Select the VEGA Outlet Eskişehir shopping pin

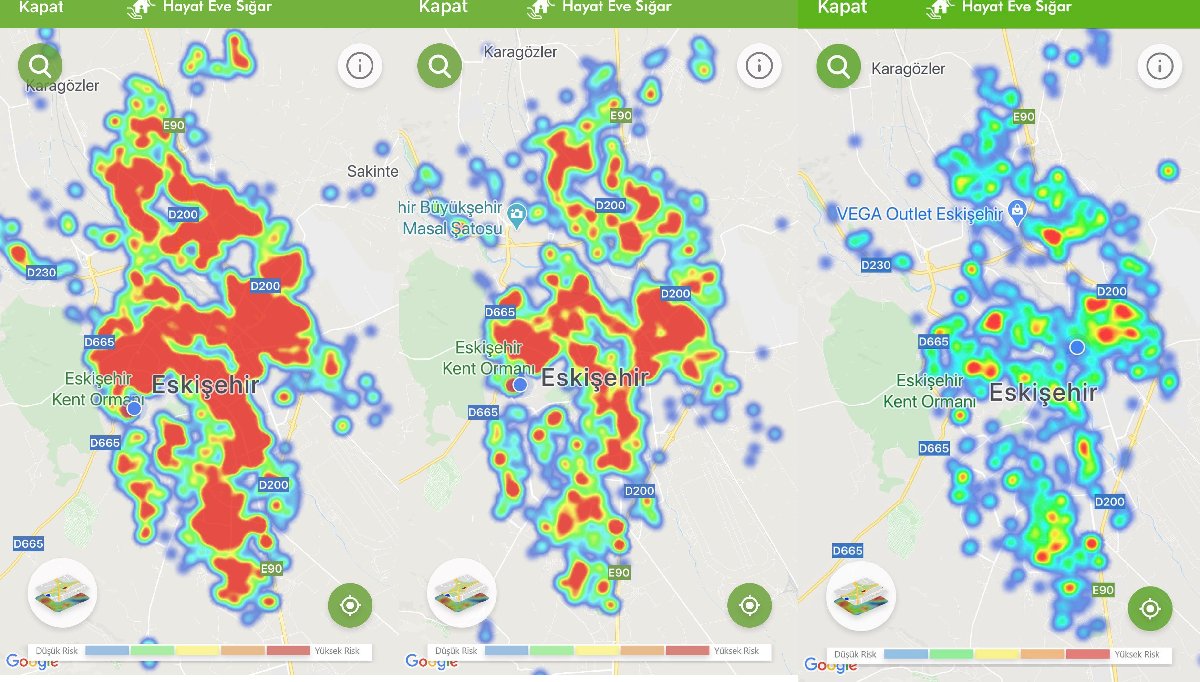(x=1017, y=212)
